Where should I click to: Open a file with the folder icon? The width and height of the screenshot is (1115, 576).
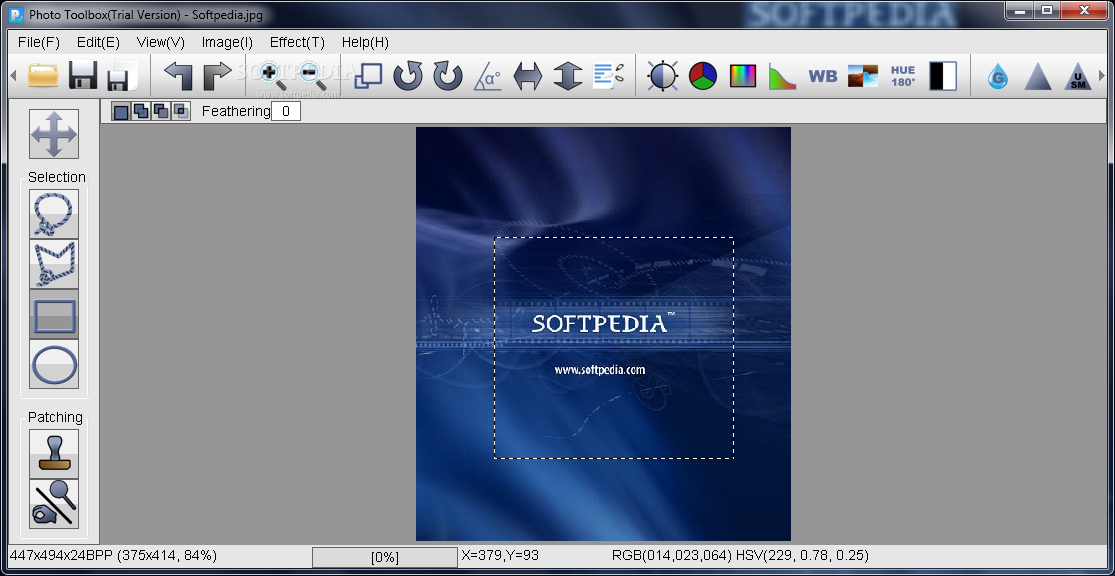[43, 75]
